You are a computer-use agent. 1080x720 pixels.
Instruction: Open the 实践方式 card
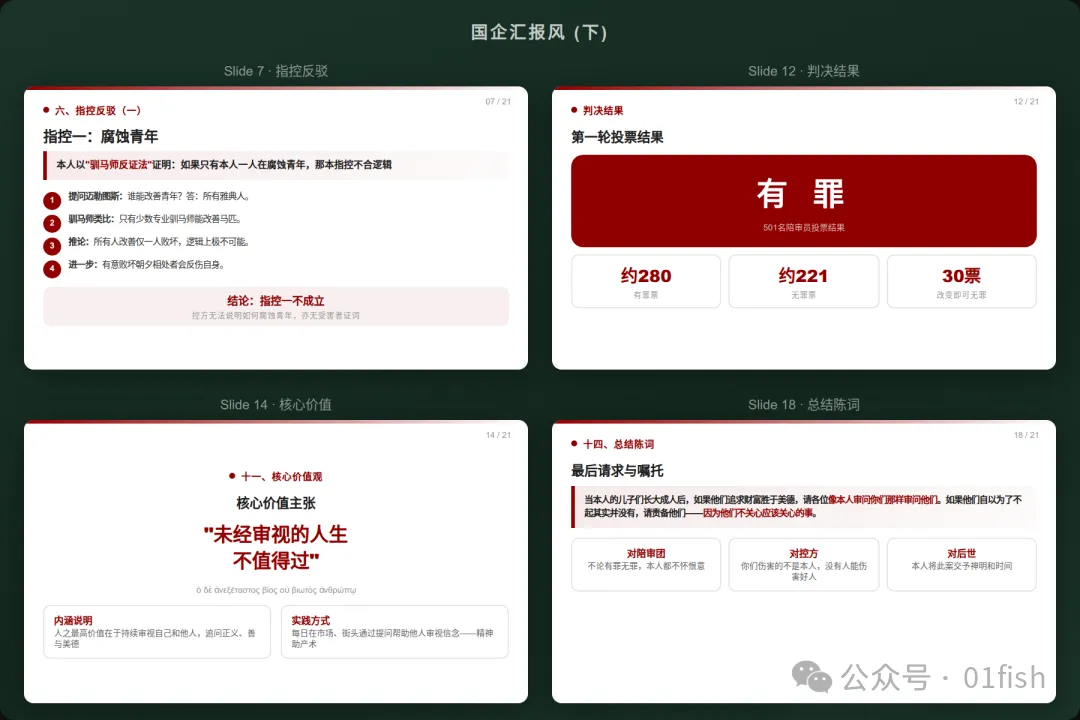coord(394,632)
